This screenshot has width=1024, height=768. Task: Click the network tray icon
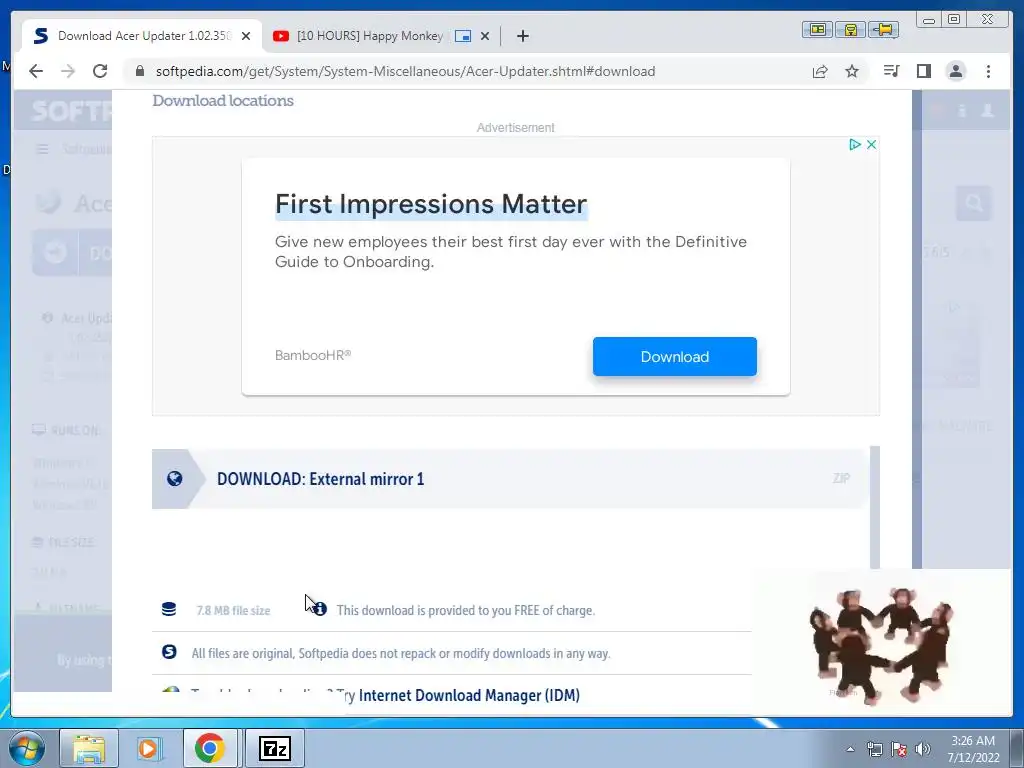point(874,749)
